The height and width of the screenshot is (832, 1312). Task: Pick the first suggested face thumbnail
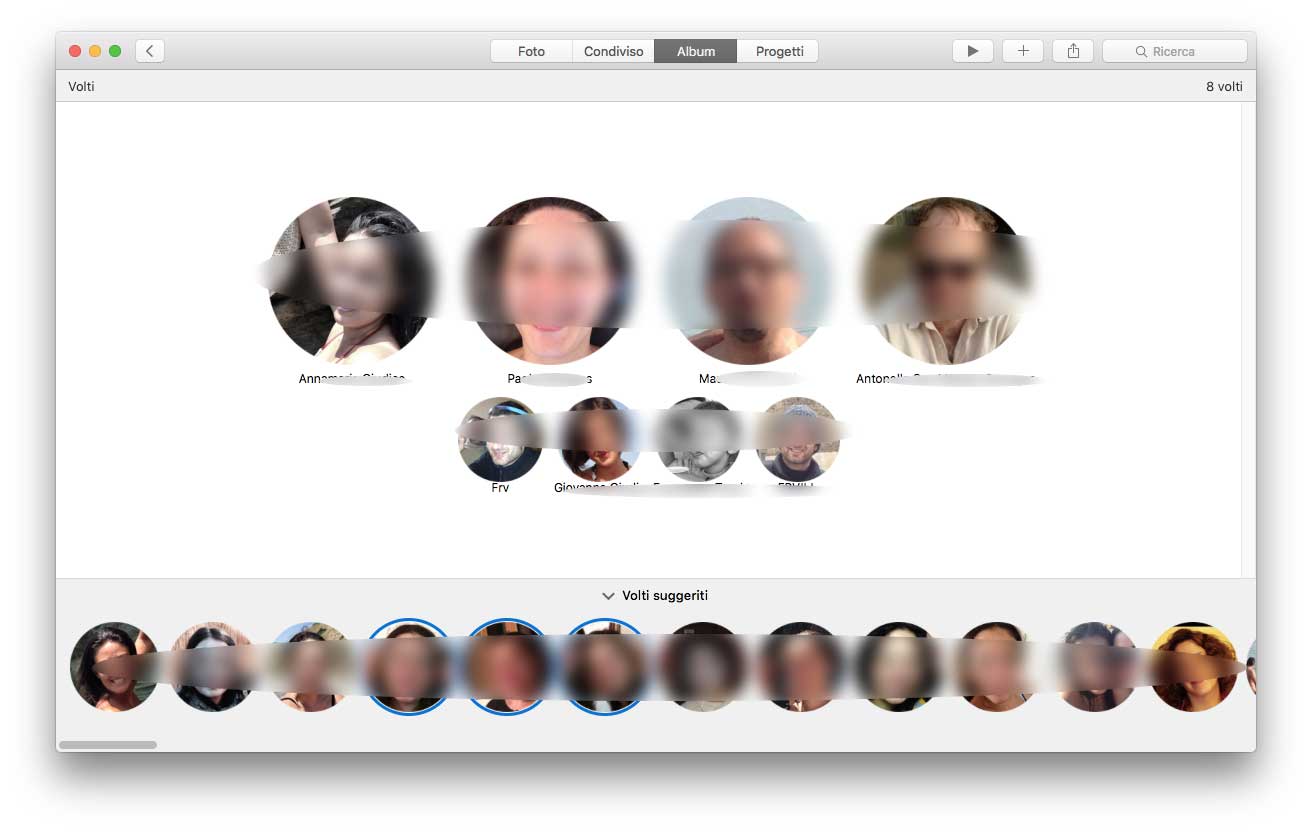114,667
